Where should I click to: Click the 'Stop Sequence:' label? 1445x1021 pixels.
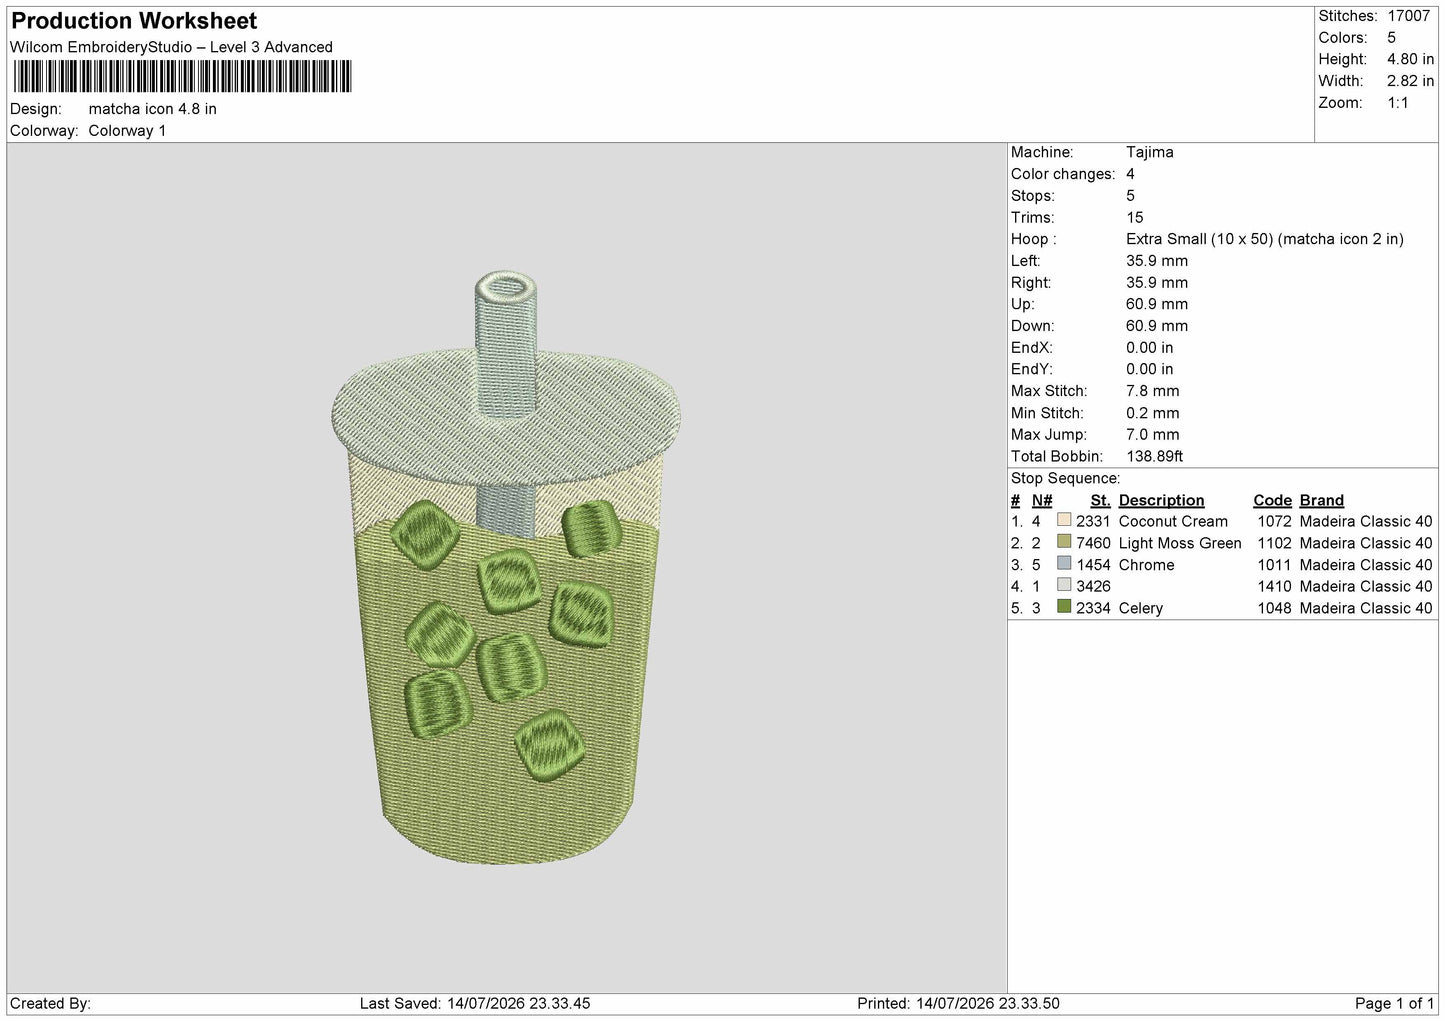[x=1065, y=478]
